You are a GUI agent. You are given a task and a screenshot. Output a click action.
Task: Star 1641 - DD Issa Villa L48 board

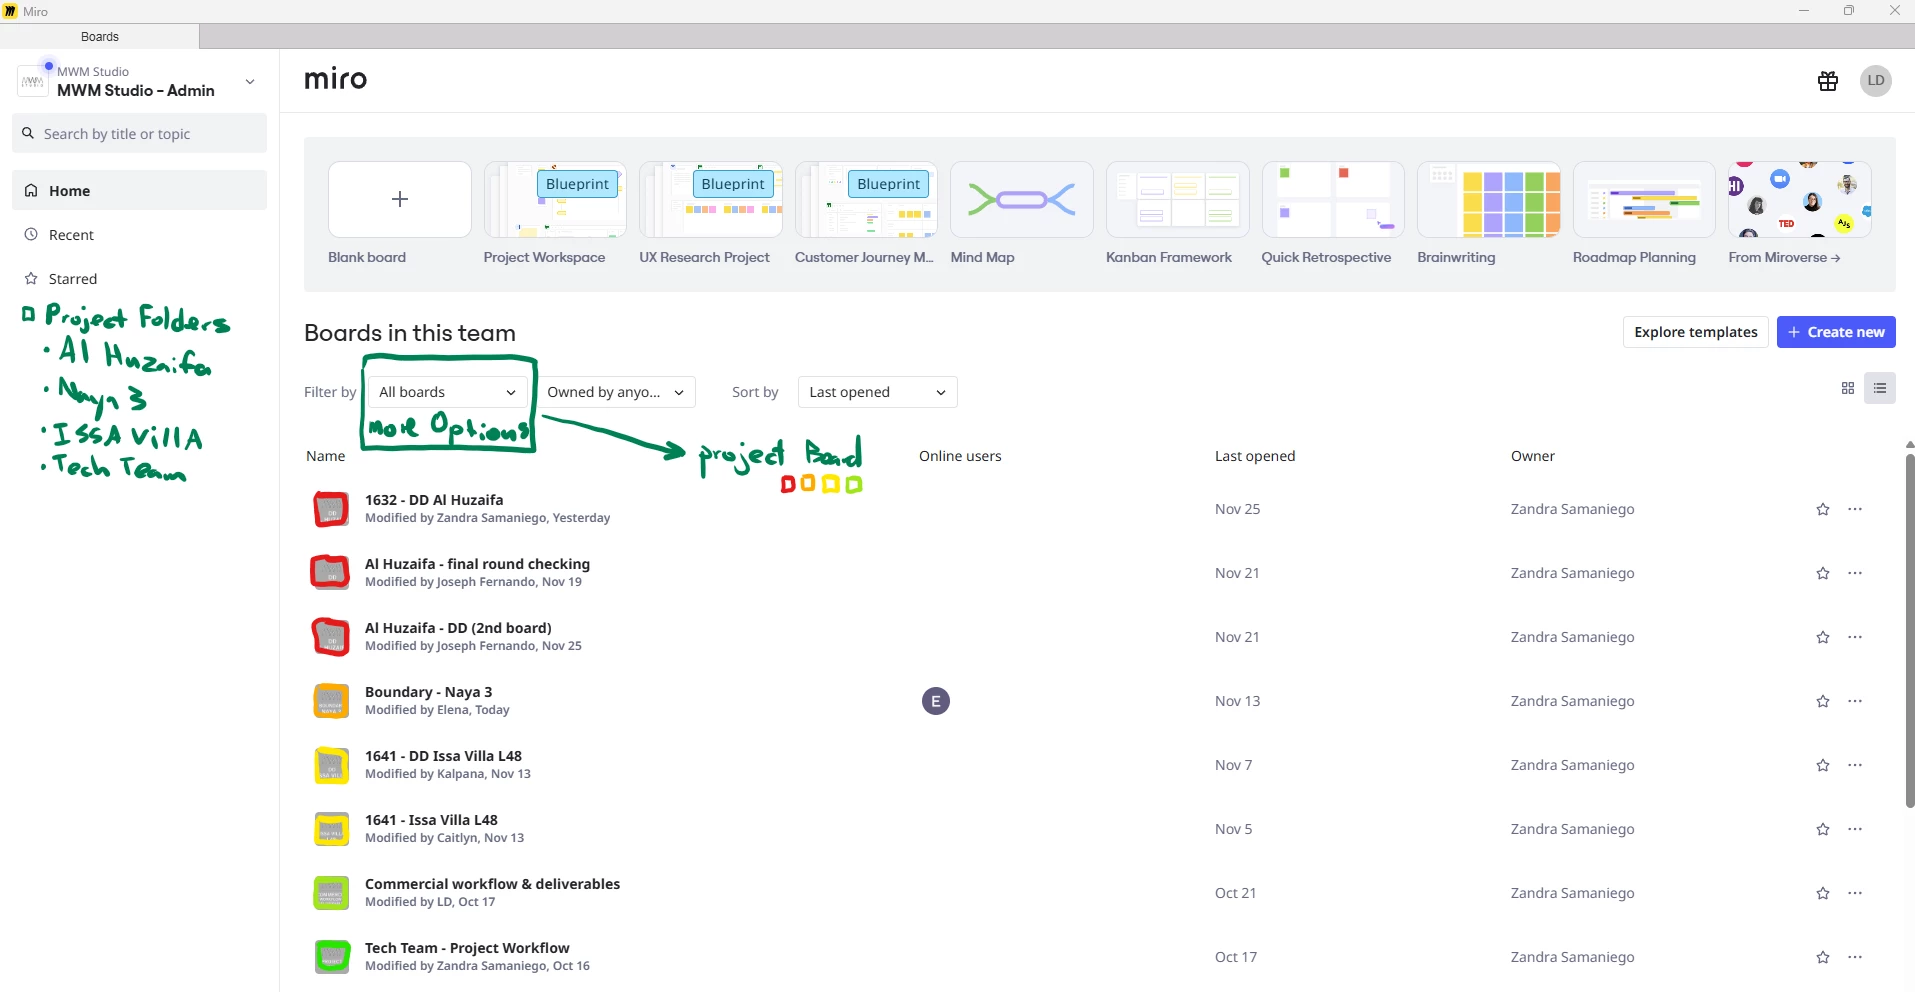pyautogui.click(x=1823, y=765)
